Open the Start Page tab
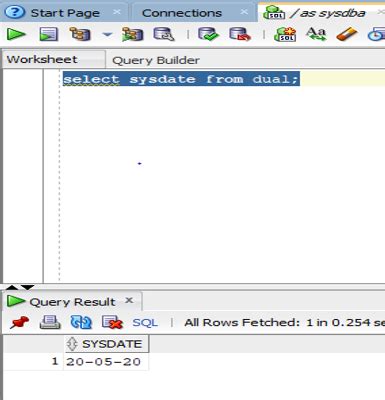 point(65,13)
